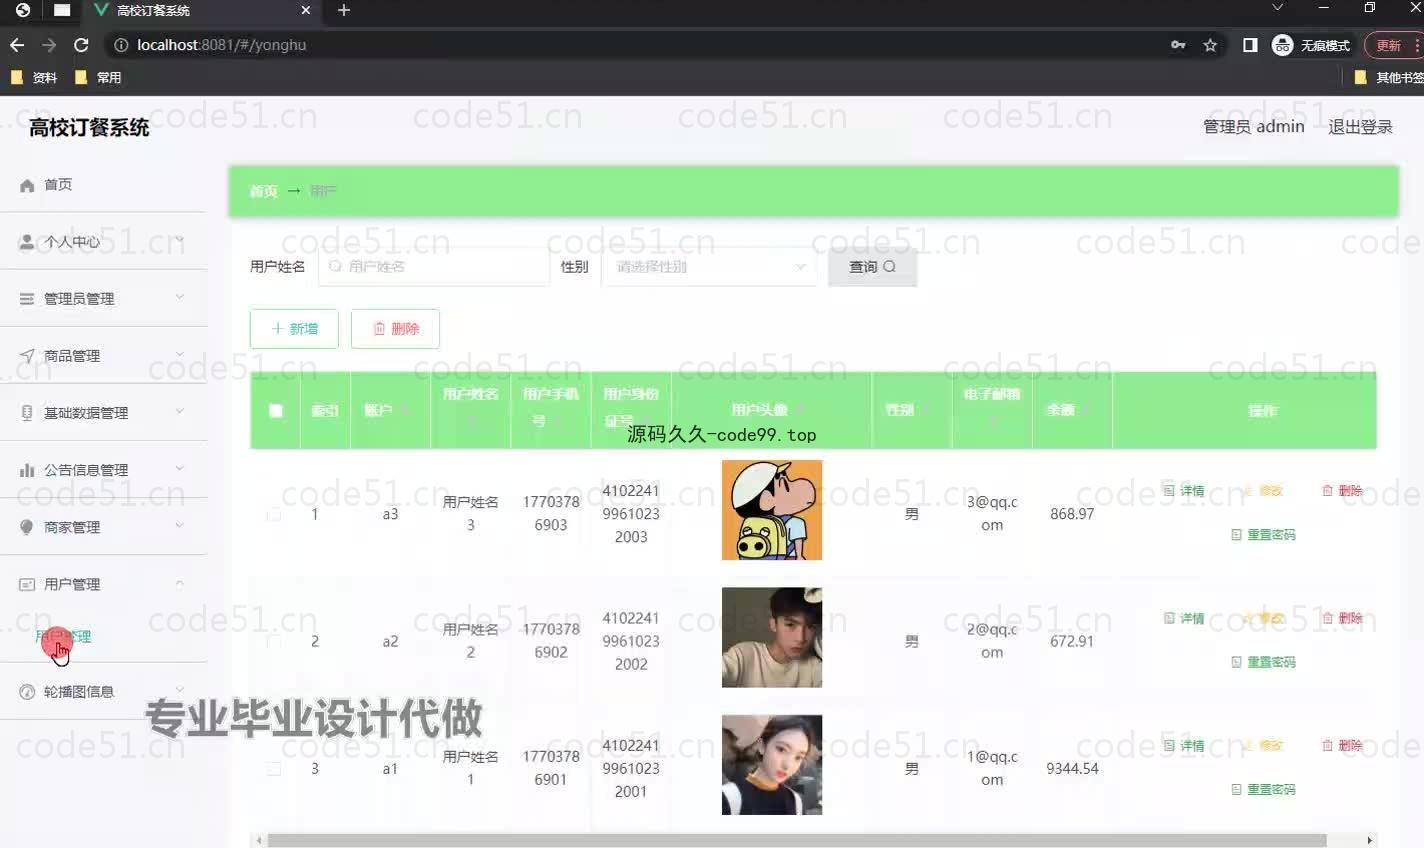This screenshot has height=848, width=1424.
Task: Click the avatar photo of user a1
Action: click(772, 765)
